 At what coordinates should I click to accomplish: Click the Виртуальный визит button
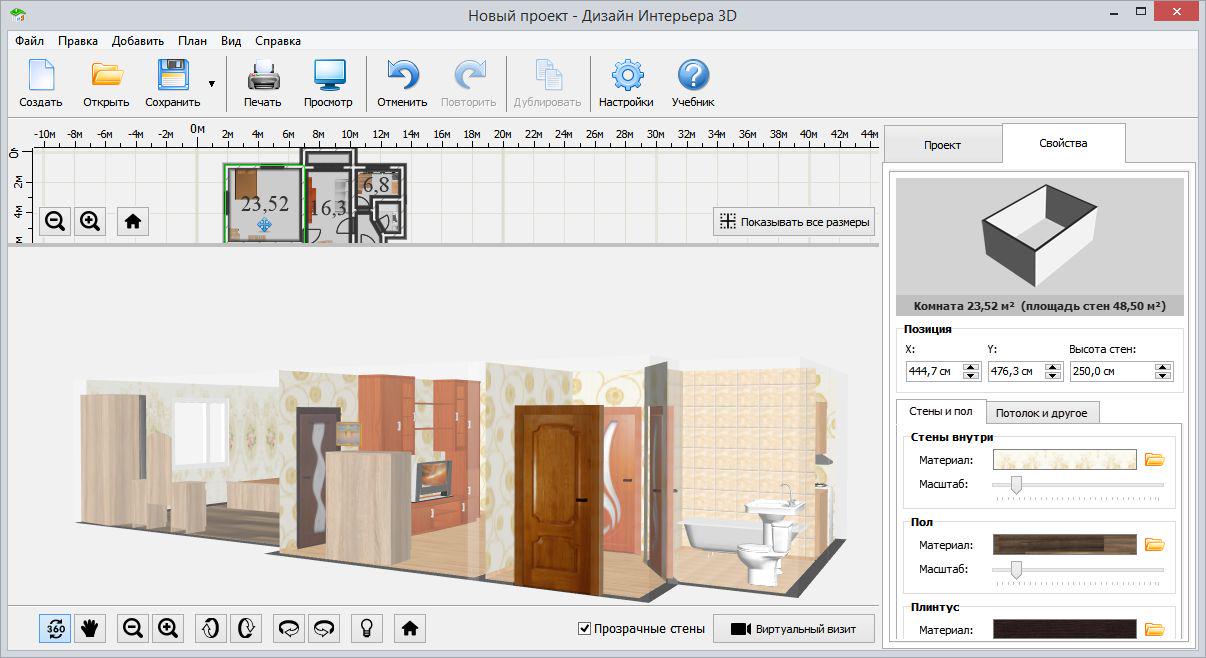(x=793, y=629)
